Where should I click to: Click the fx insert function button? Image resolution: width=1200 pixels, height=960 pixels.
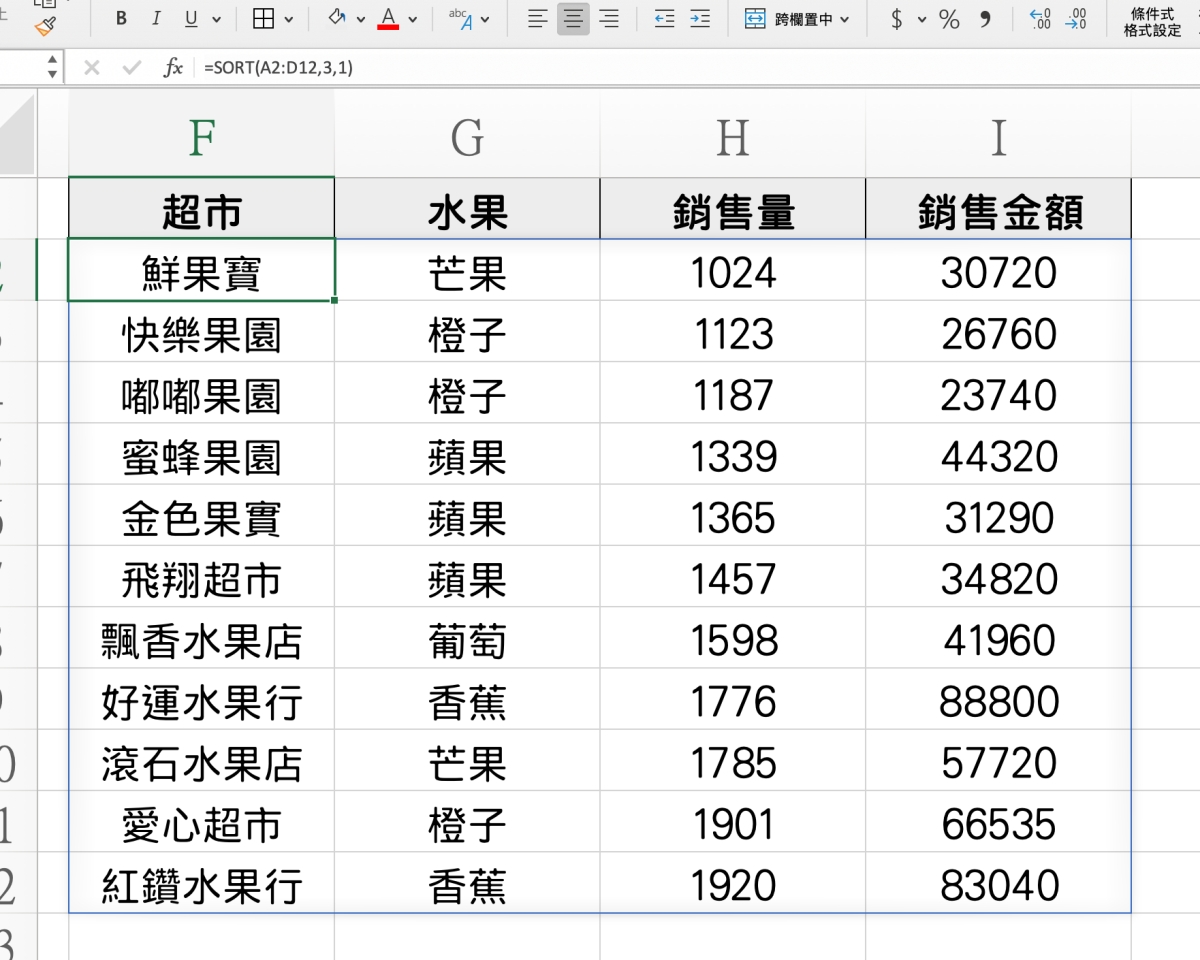point(174,68)
